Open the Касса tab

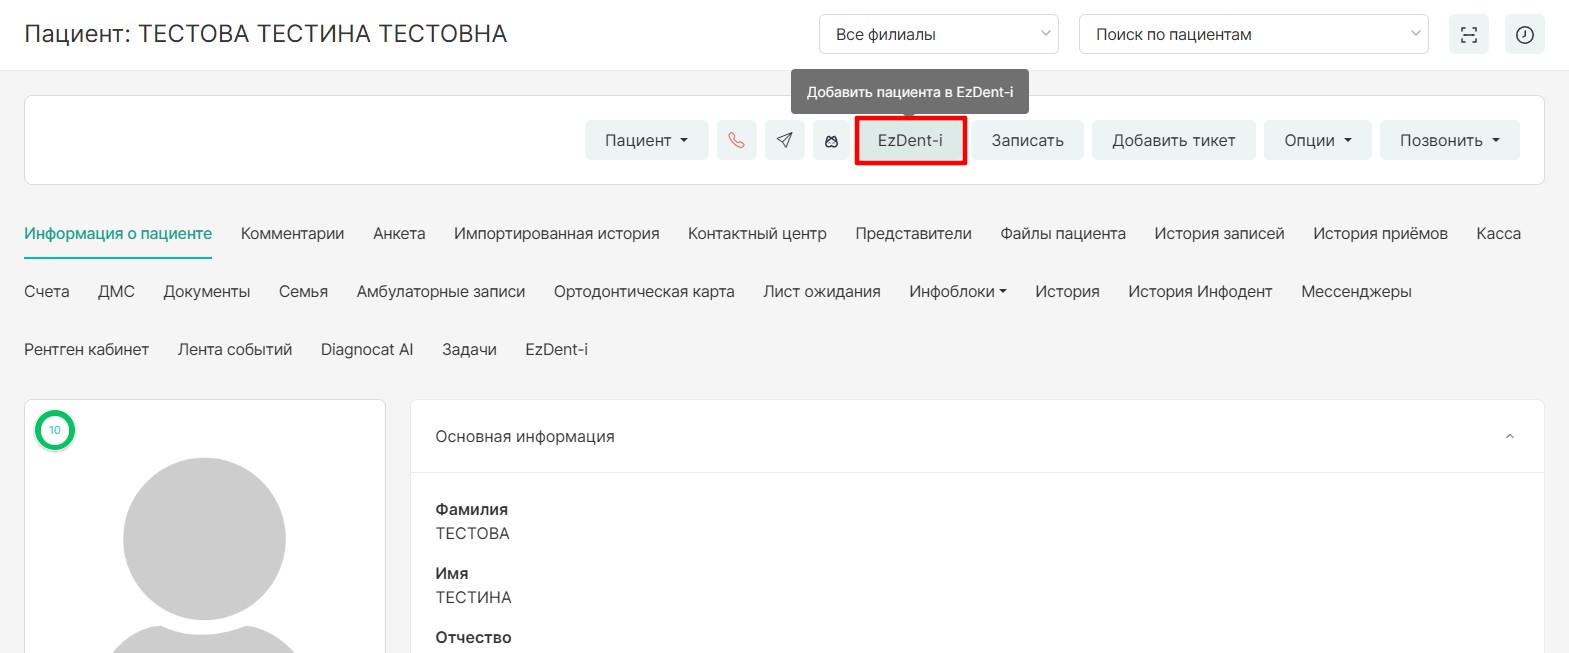pos(1498,233)
